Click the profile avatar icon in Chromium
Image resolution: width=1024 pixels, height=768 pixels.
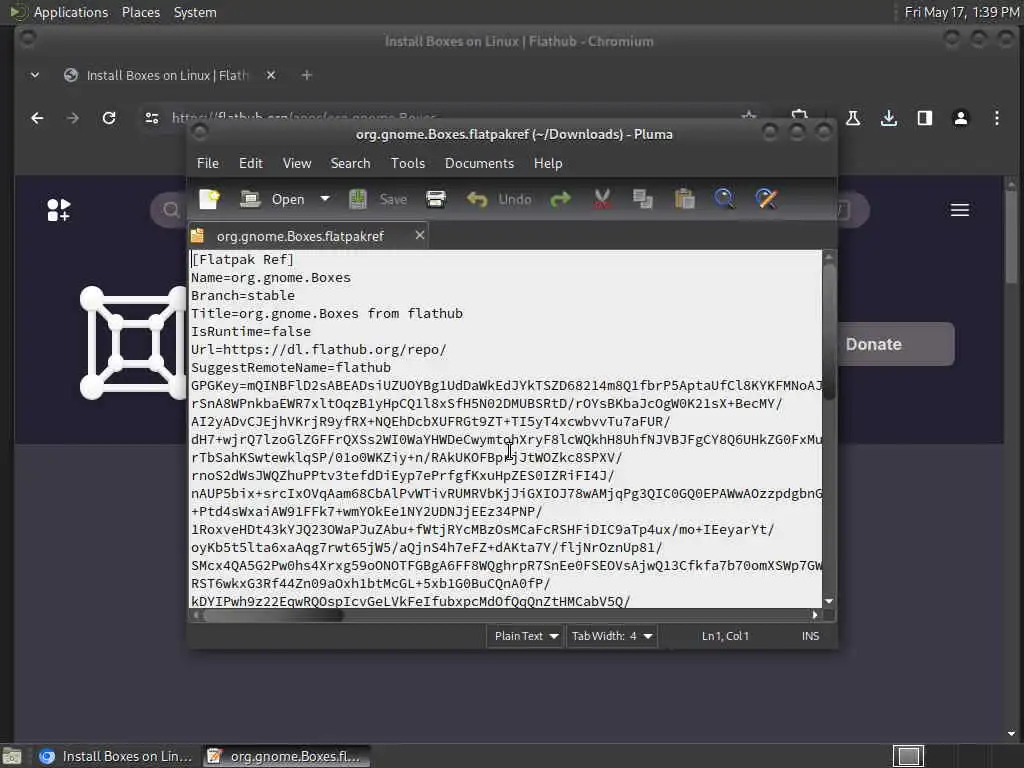[961, 118]
